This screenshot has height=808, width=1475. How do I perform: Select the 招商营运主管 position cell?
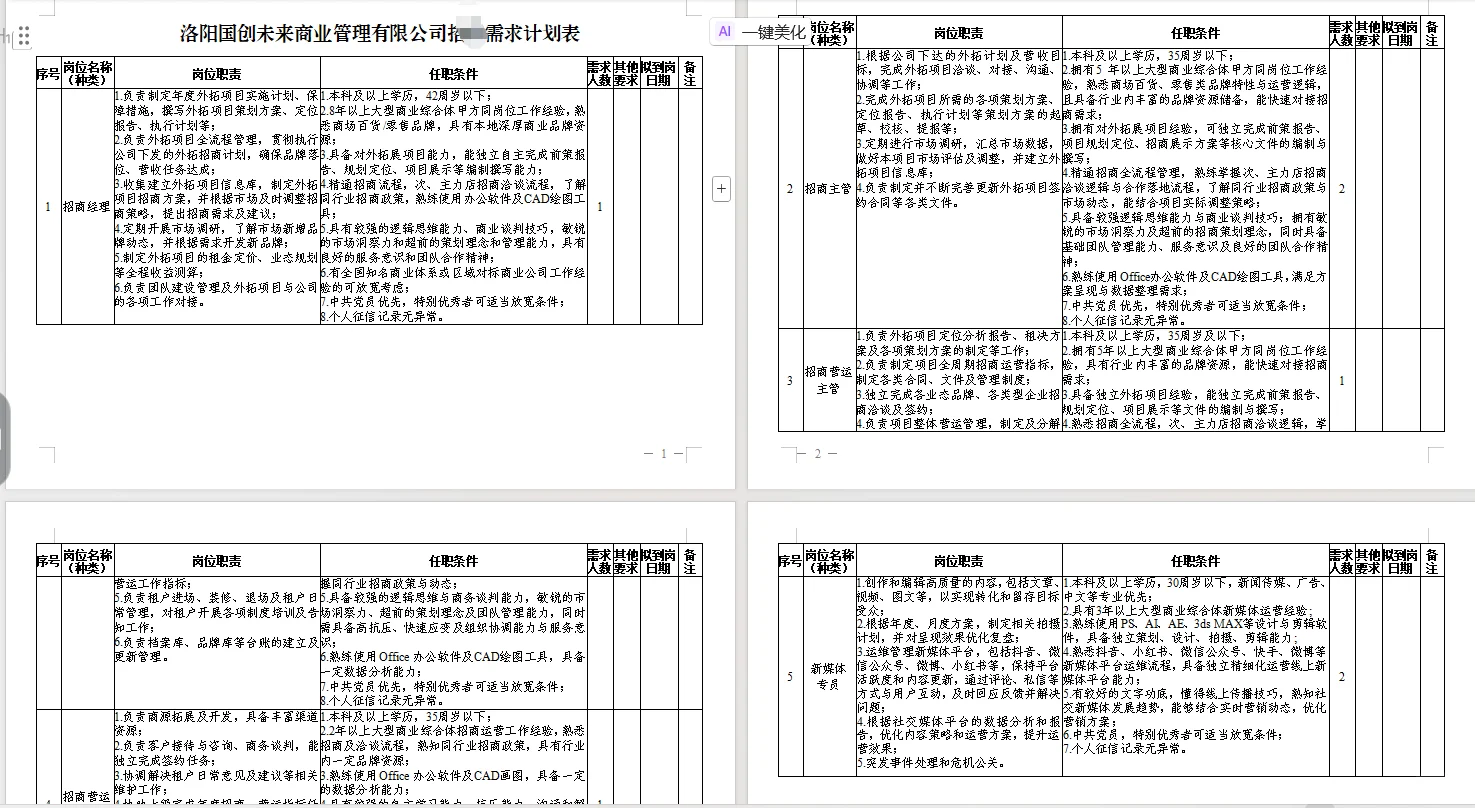click(x=829, y=380)
